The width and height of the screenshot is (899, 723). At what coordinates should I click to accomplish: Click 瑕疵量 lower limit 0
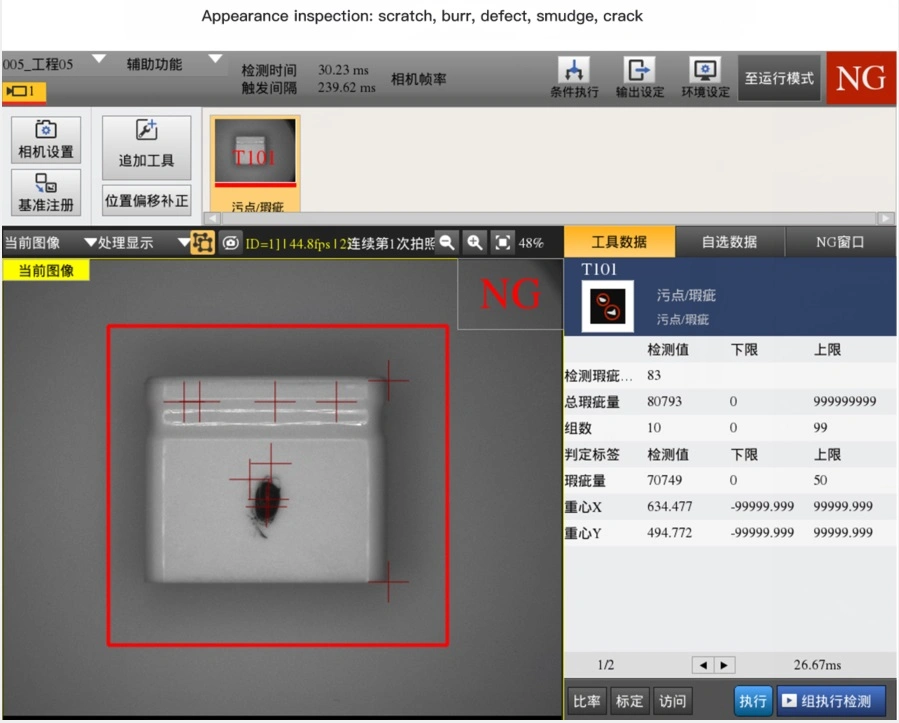click(x=733, y=480)
